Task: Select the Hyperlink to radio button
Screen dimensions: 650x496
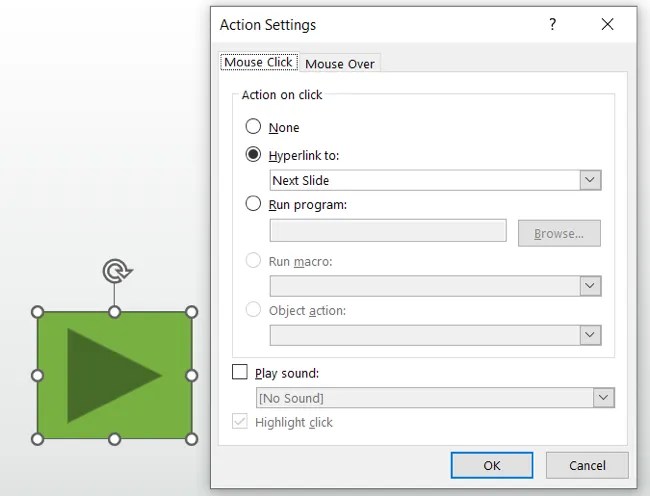Action: 253,154
